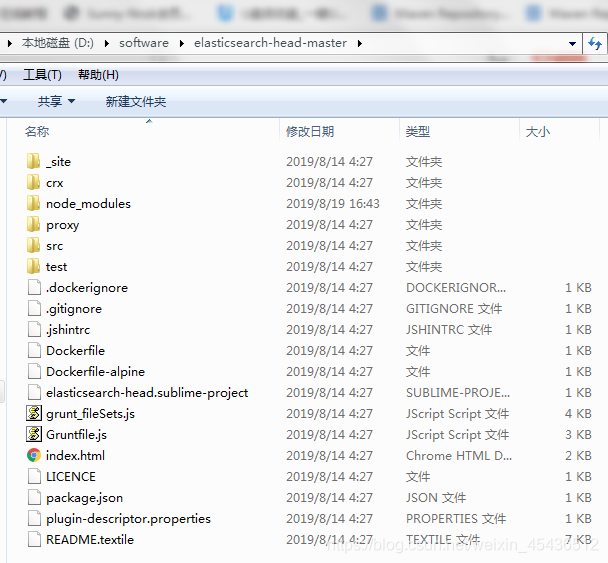Click the 2019/8/19 16:43 date cell
Image resolution: width=608 pixels, height=563 pixels.
(333, 204)
